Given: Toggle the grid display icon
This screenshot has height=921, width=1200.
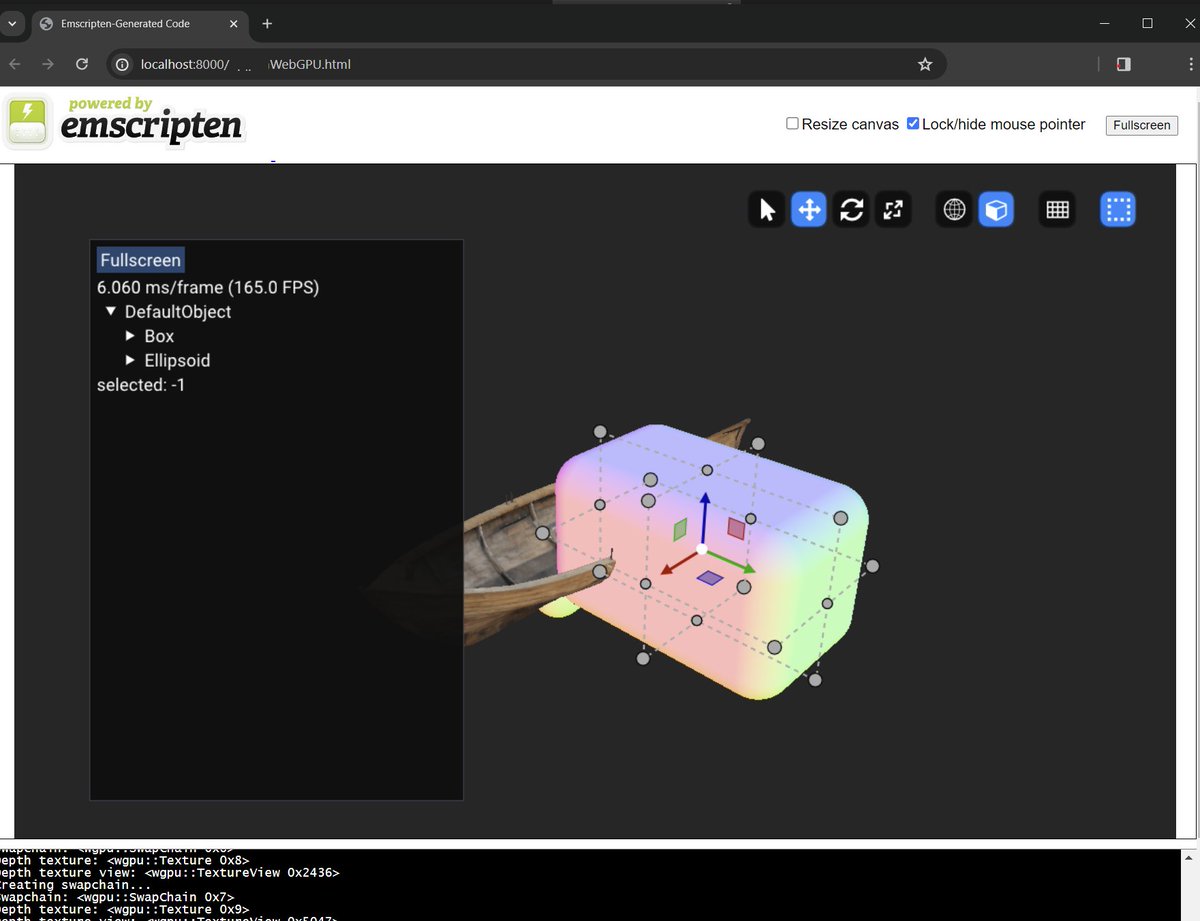Looking at the screenshot, I should [x=1057, y=210].
